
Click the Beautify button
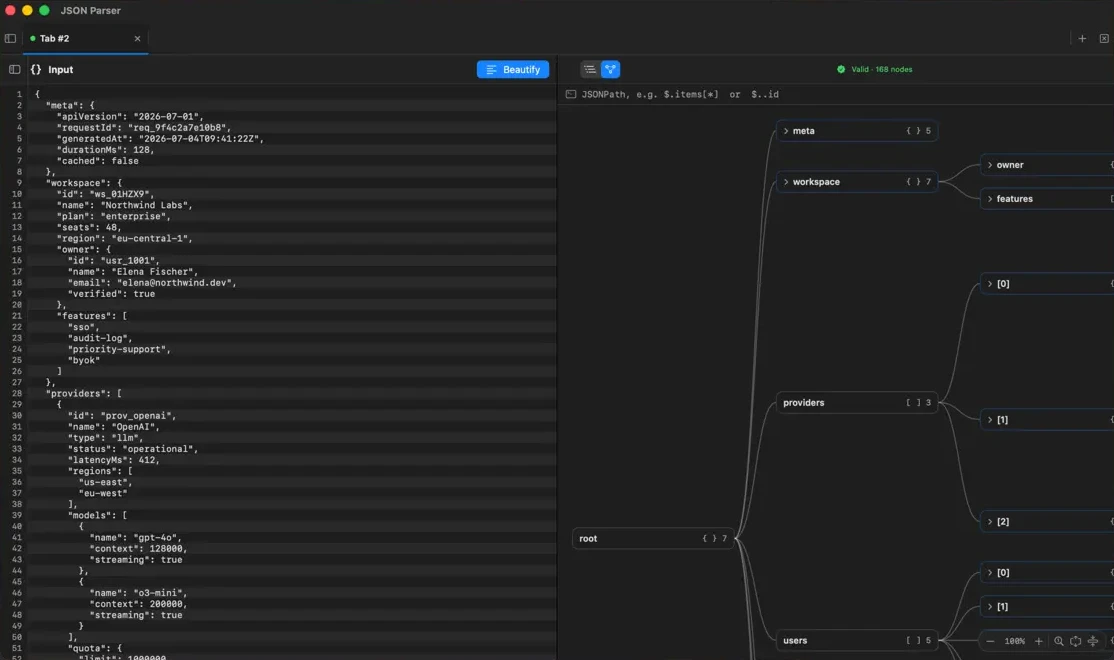click(x=512, y=70)
